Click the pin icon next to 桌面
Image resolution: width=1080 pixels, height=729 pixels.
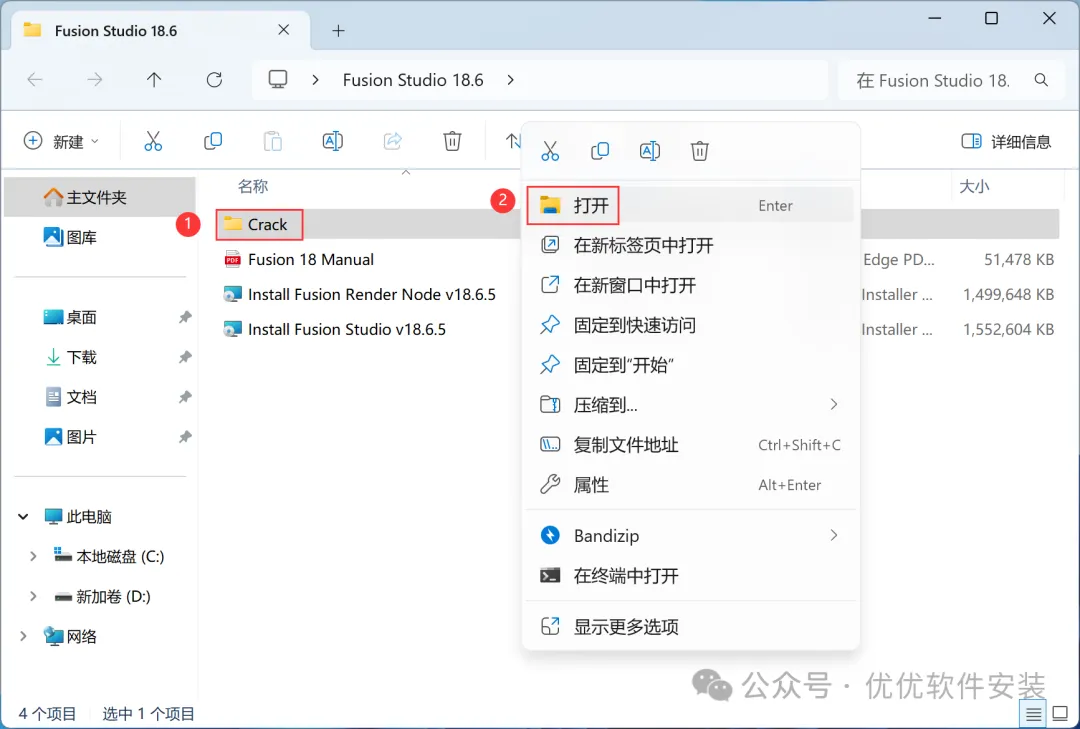tap(185, 317)
